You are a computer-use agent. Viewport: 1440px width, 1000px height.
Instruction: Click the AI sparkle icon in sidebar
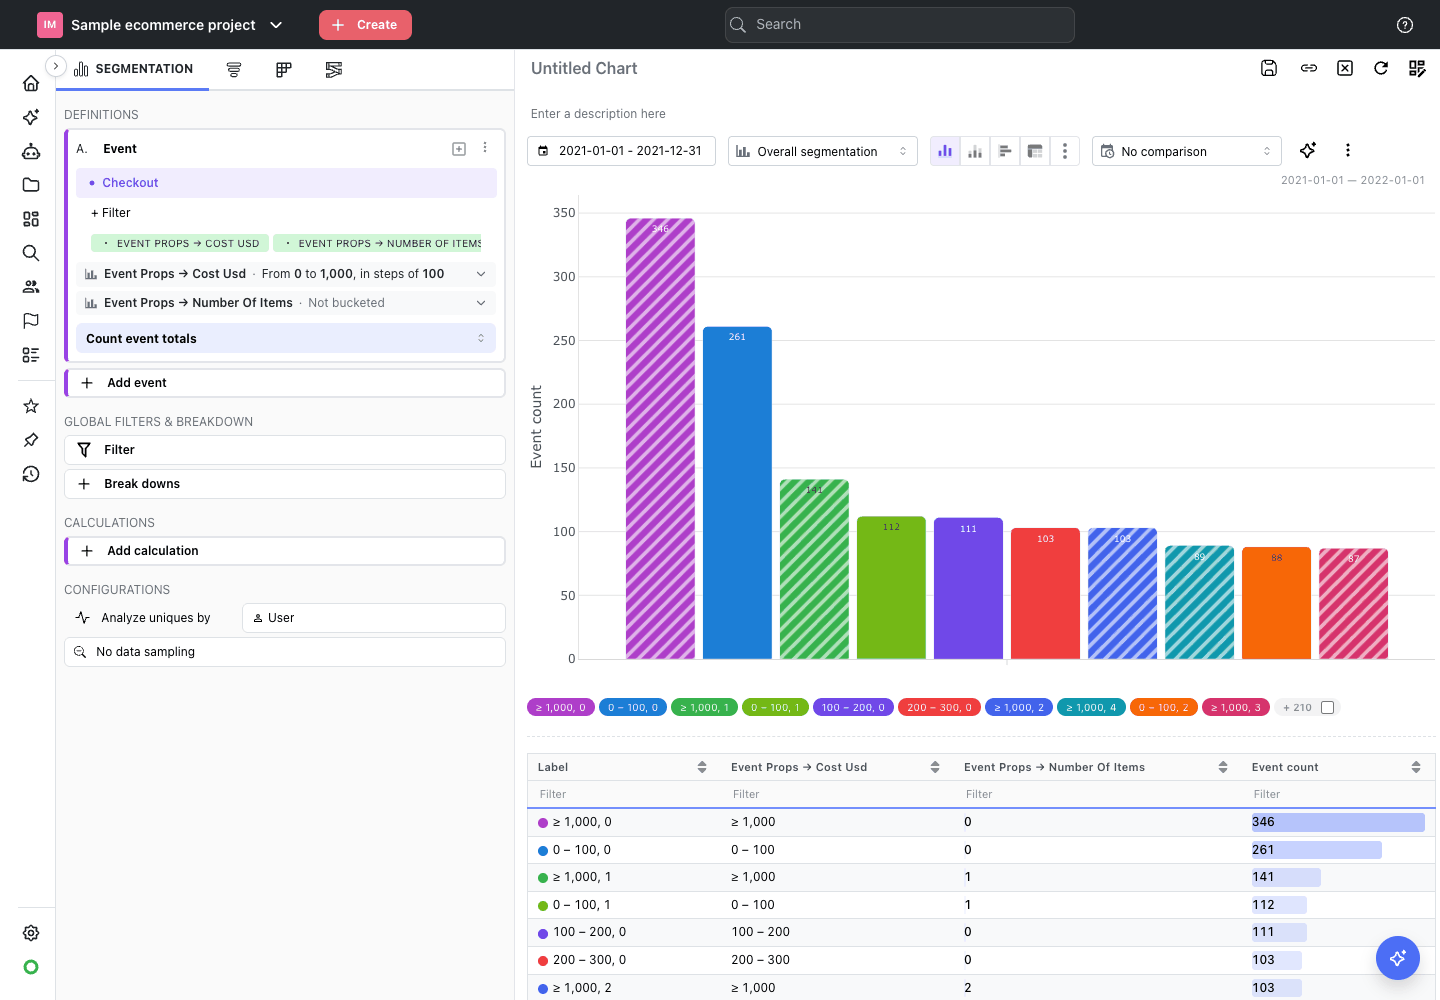(x=31, y=117)
